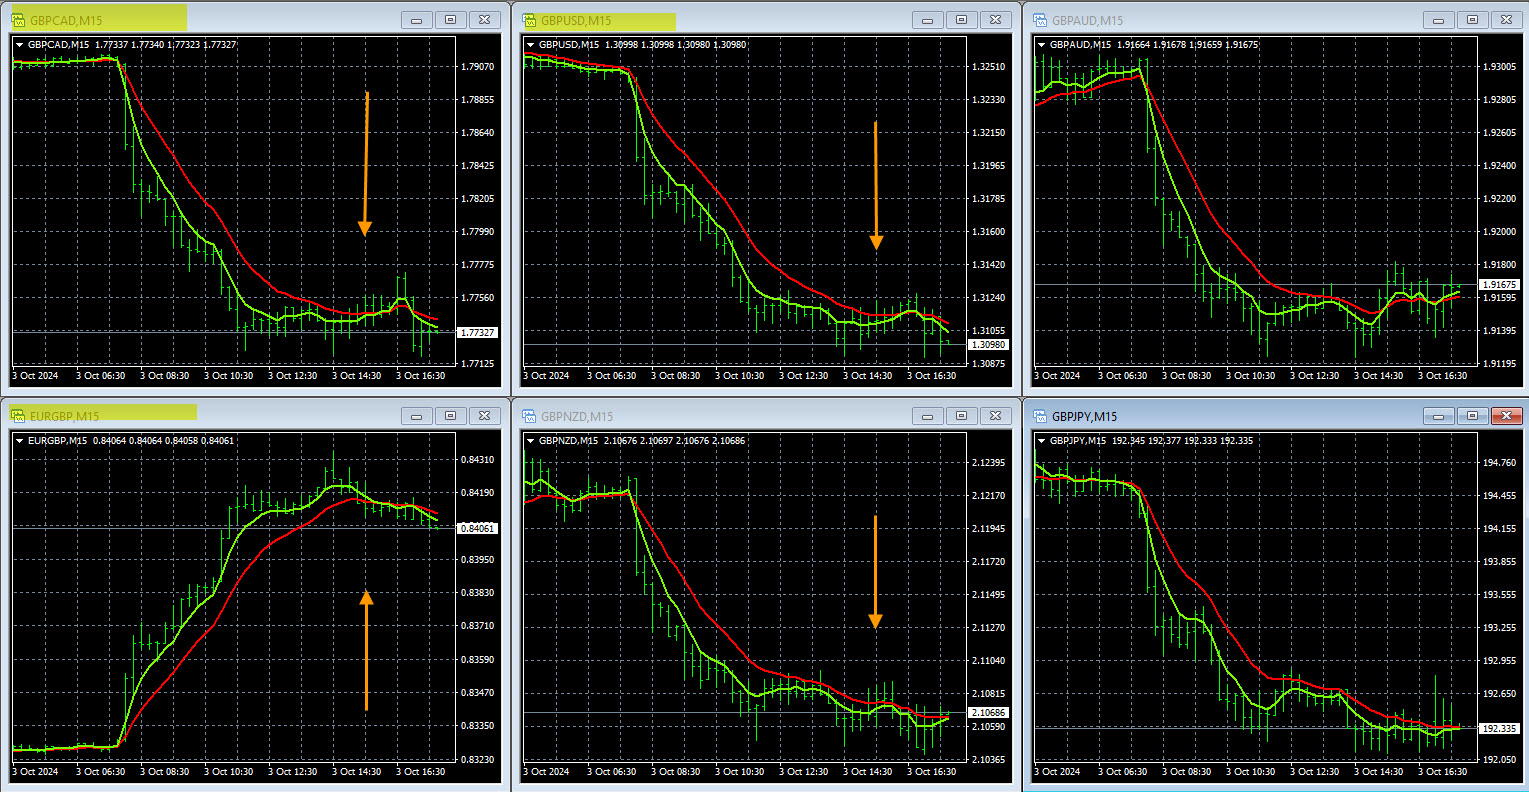Click the 1.32510 price level on GBPUSD axis
Viewport: 1529px width, 792px height.
pyautogui.click(x=990, y=66)
